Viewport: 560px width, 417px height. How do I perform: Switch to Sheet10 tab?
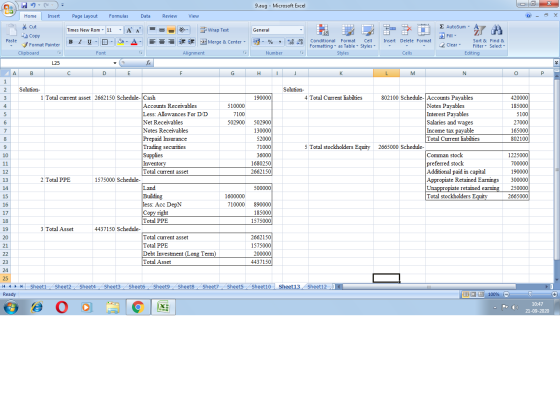[261, 287]
